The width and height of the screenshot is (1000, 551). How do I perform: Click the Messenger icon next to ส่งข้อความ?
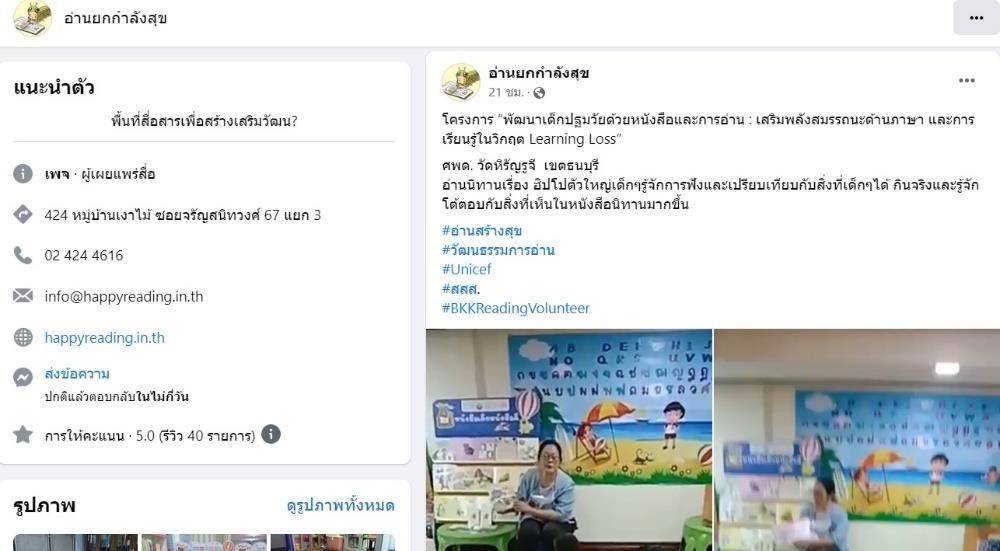(23, 377)
